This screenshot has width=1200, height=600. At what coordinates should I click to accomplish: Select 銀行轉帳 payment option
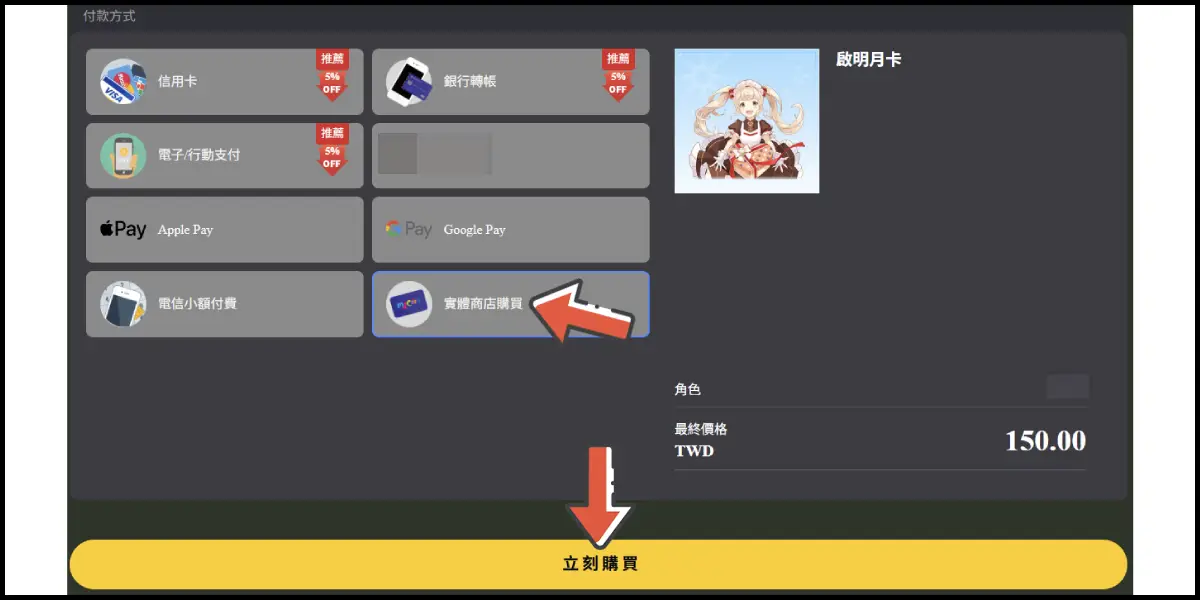click(x=511, y=82)
